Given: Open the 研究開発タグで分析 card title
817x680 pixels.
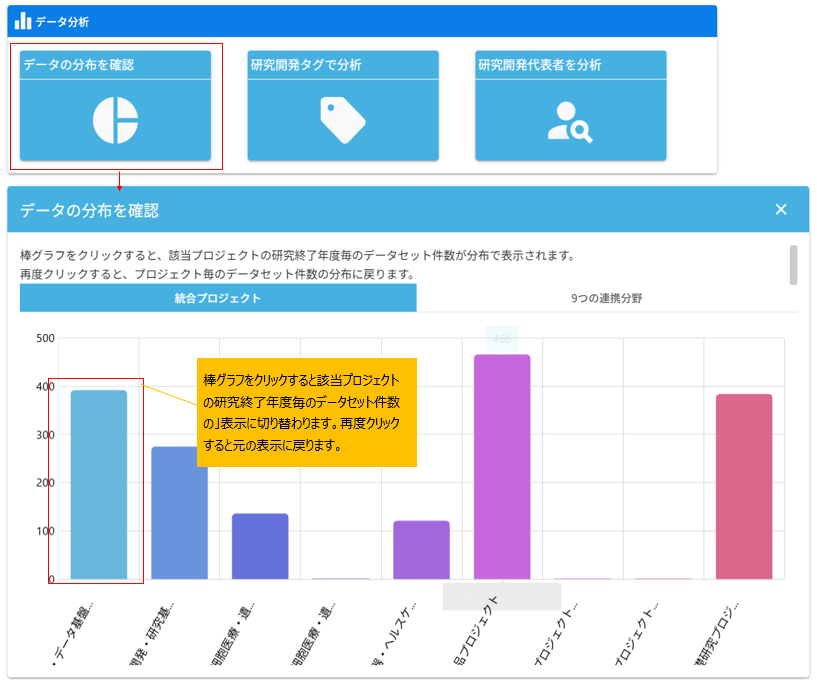Looking at the screenshot, I should (x=305, y=65).
